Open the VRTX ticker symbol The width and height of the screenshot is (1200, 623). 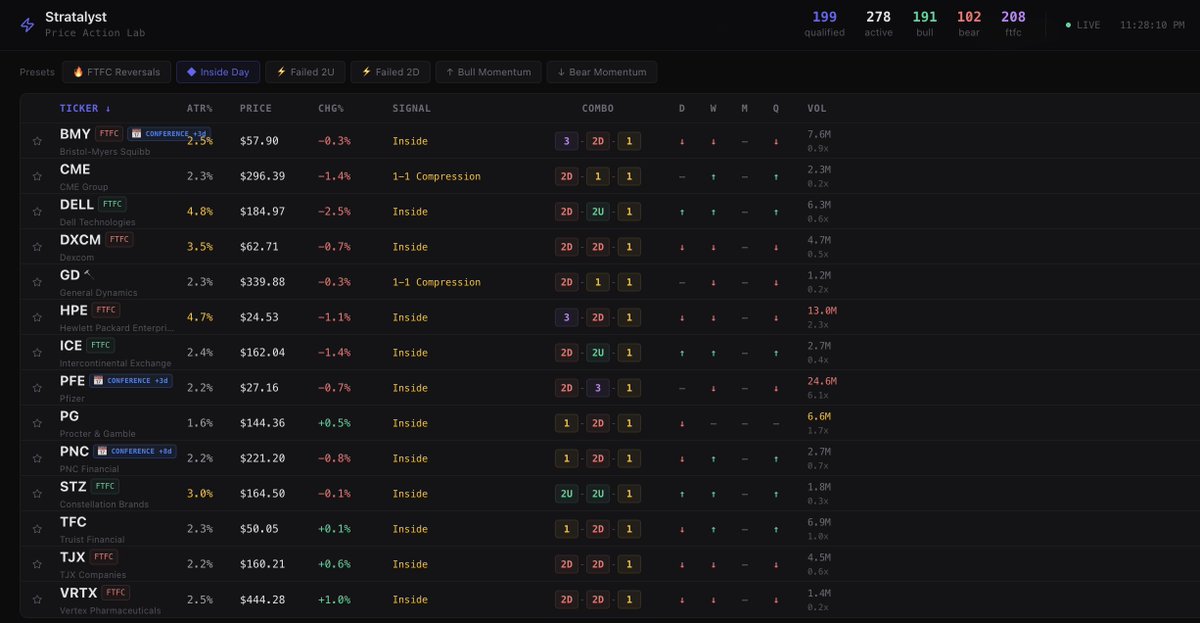(x=79, y=592)
